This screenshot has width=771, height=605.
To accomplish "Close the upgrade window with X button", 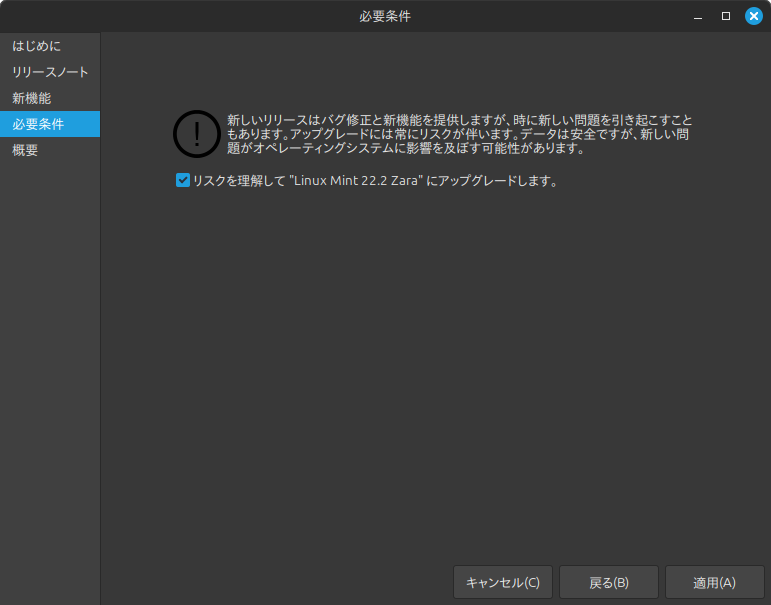I will (754, 16).
